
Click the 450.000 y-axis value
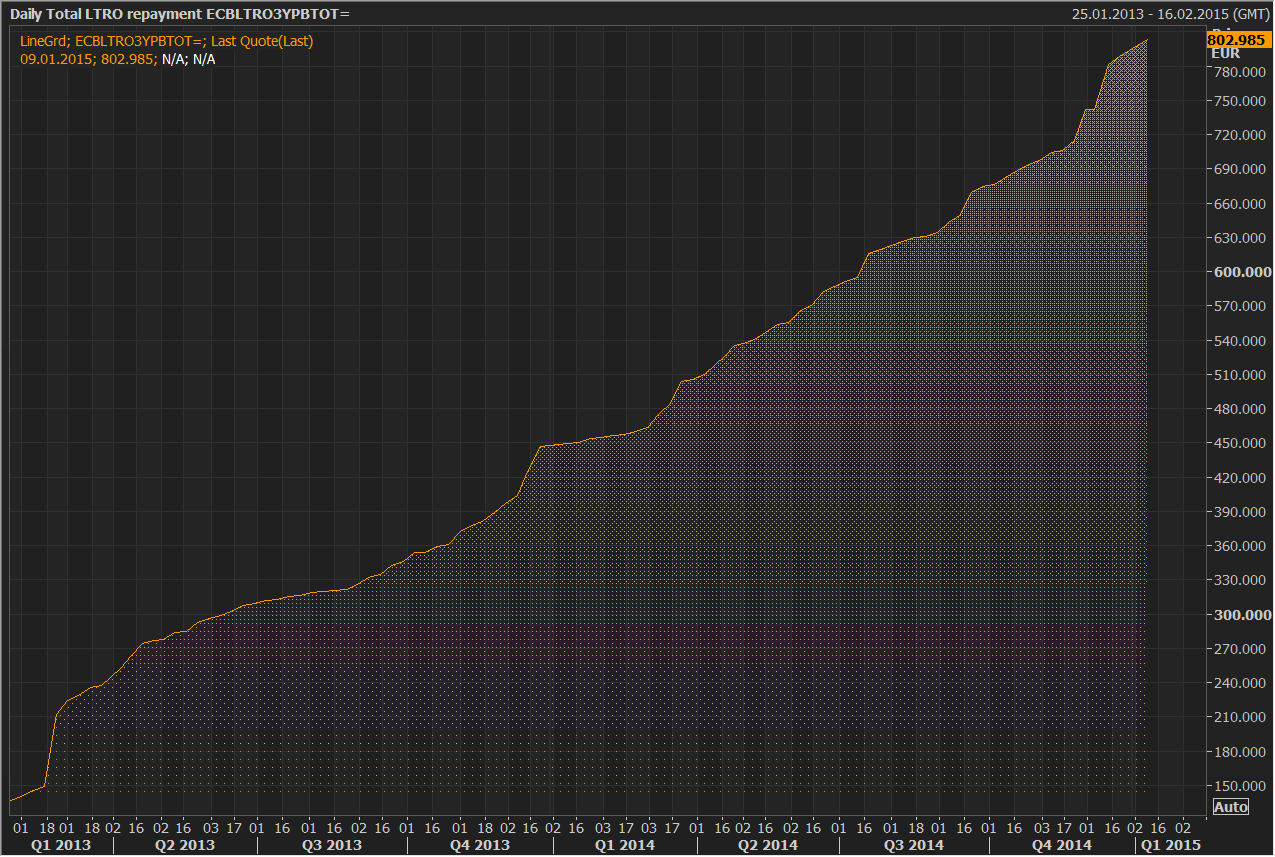coord(1239,443)
